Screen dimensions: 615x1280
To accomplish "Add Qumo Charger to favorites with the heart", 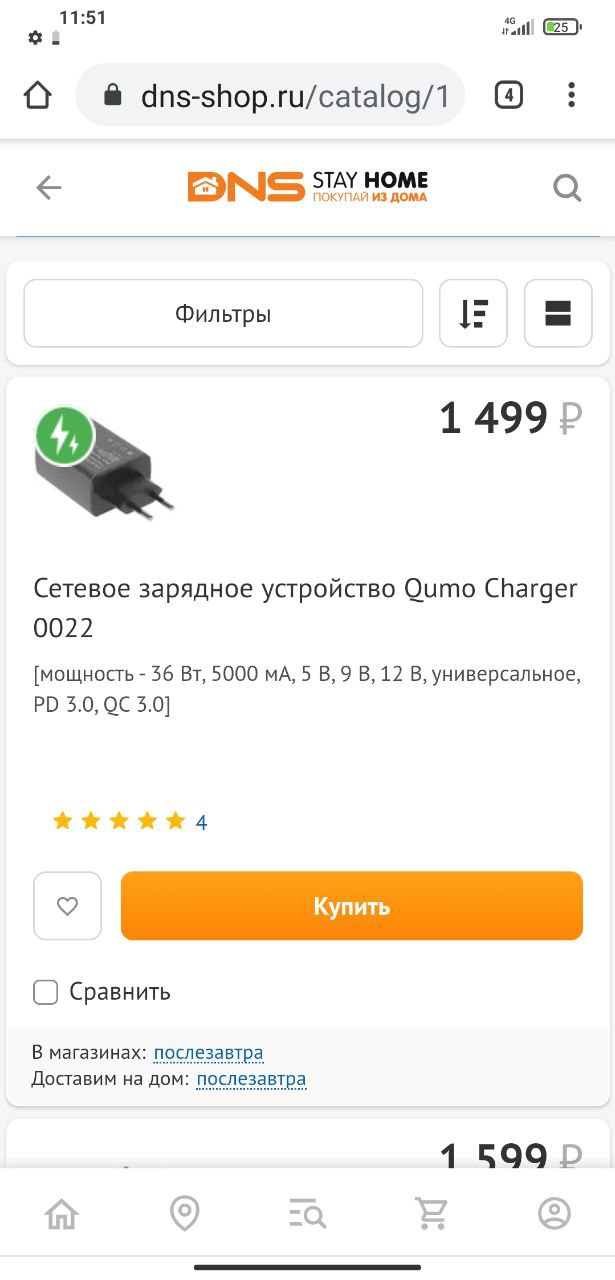I will [x=67, y=906].
